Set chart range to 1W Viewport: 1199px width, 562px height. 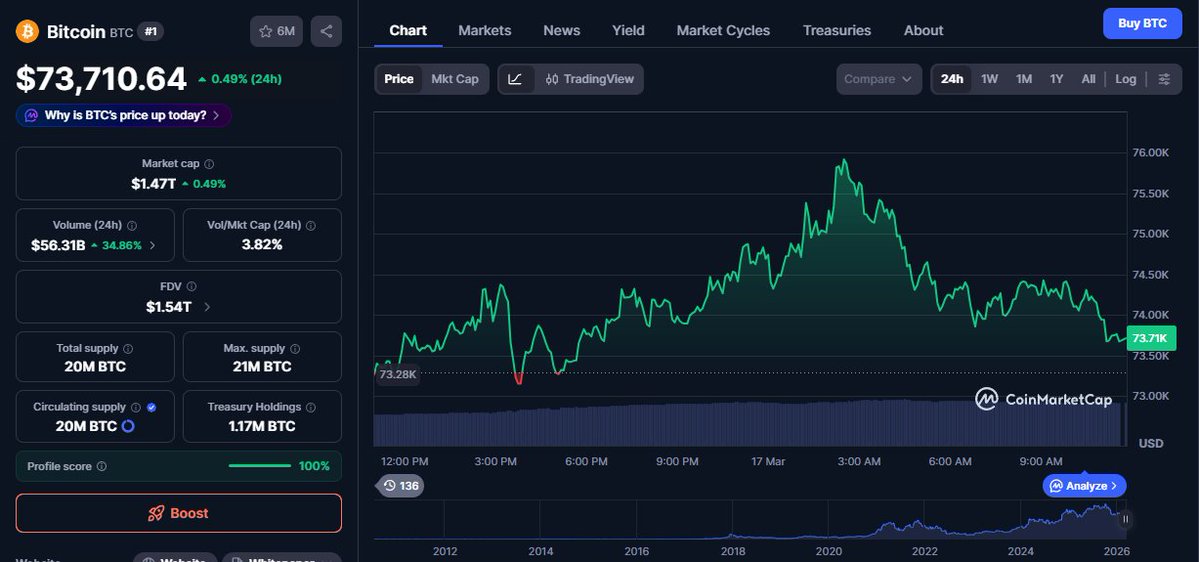(x=989, y=80)
